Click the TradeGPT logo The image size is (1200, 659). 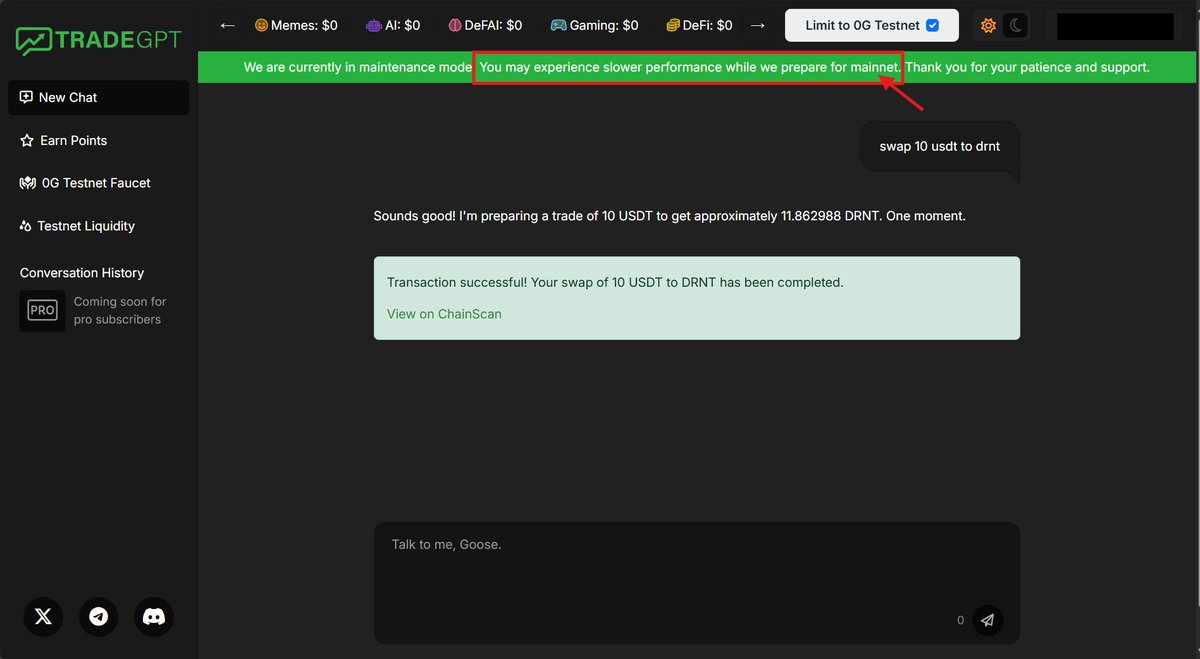(x=97, y=40)
